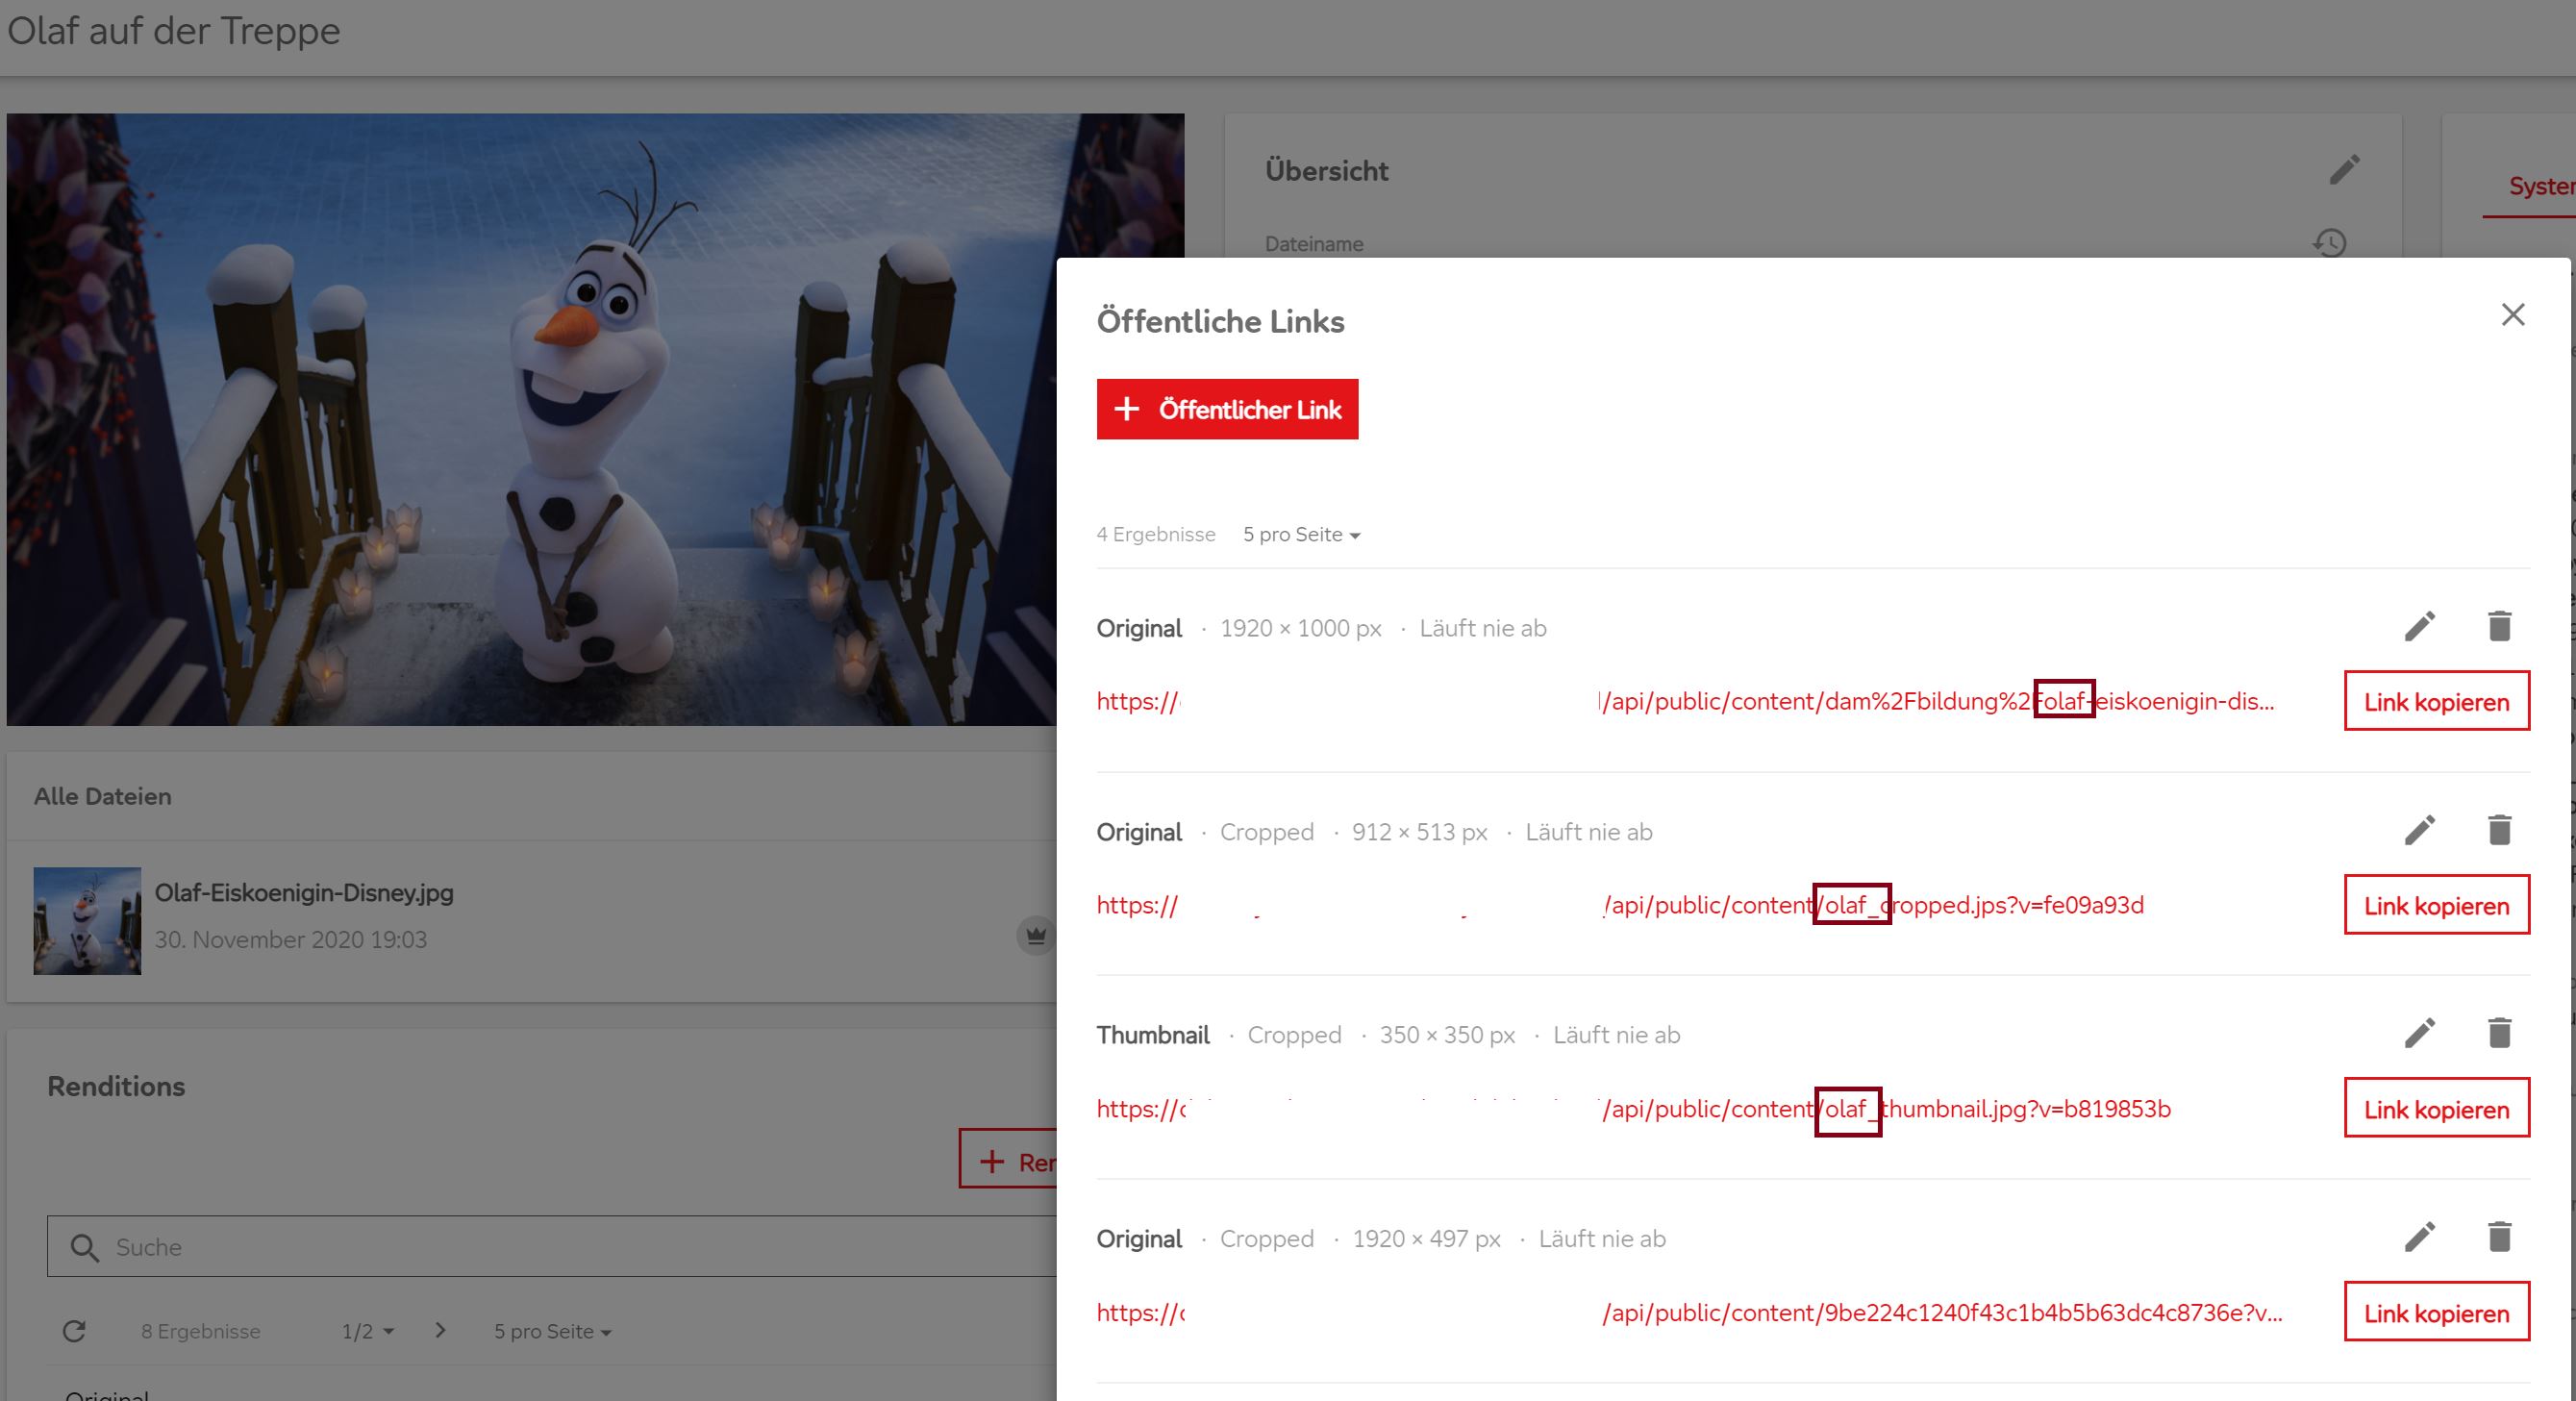2576x1401 pixels.
Task: Close the Öffentliche Links dialog
Action: click(x=2513, y=314)
